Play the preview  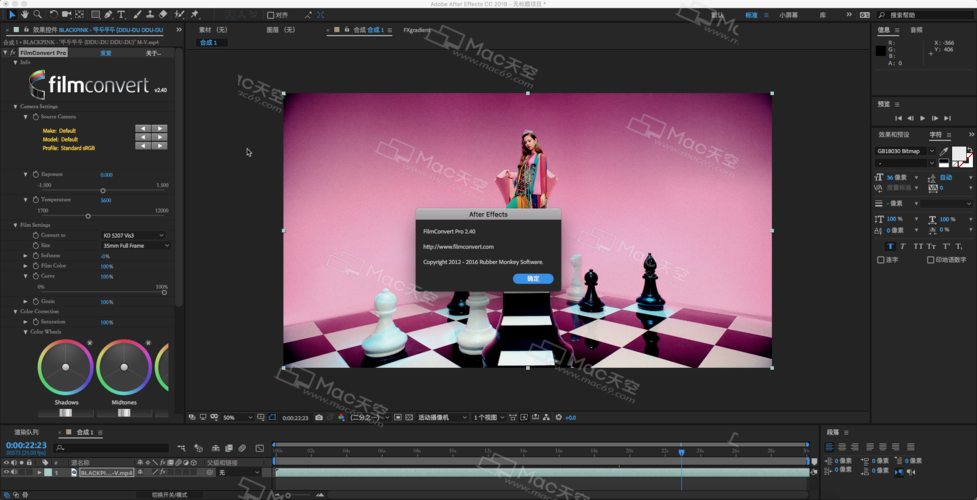[x=923, y=118]
